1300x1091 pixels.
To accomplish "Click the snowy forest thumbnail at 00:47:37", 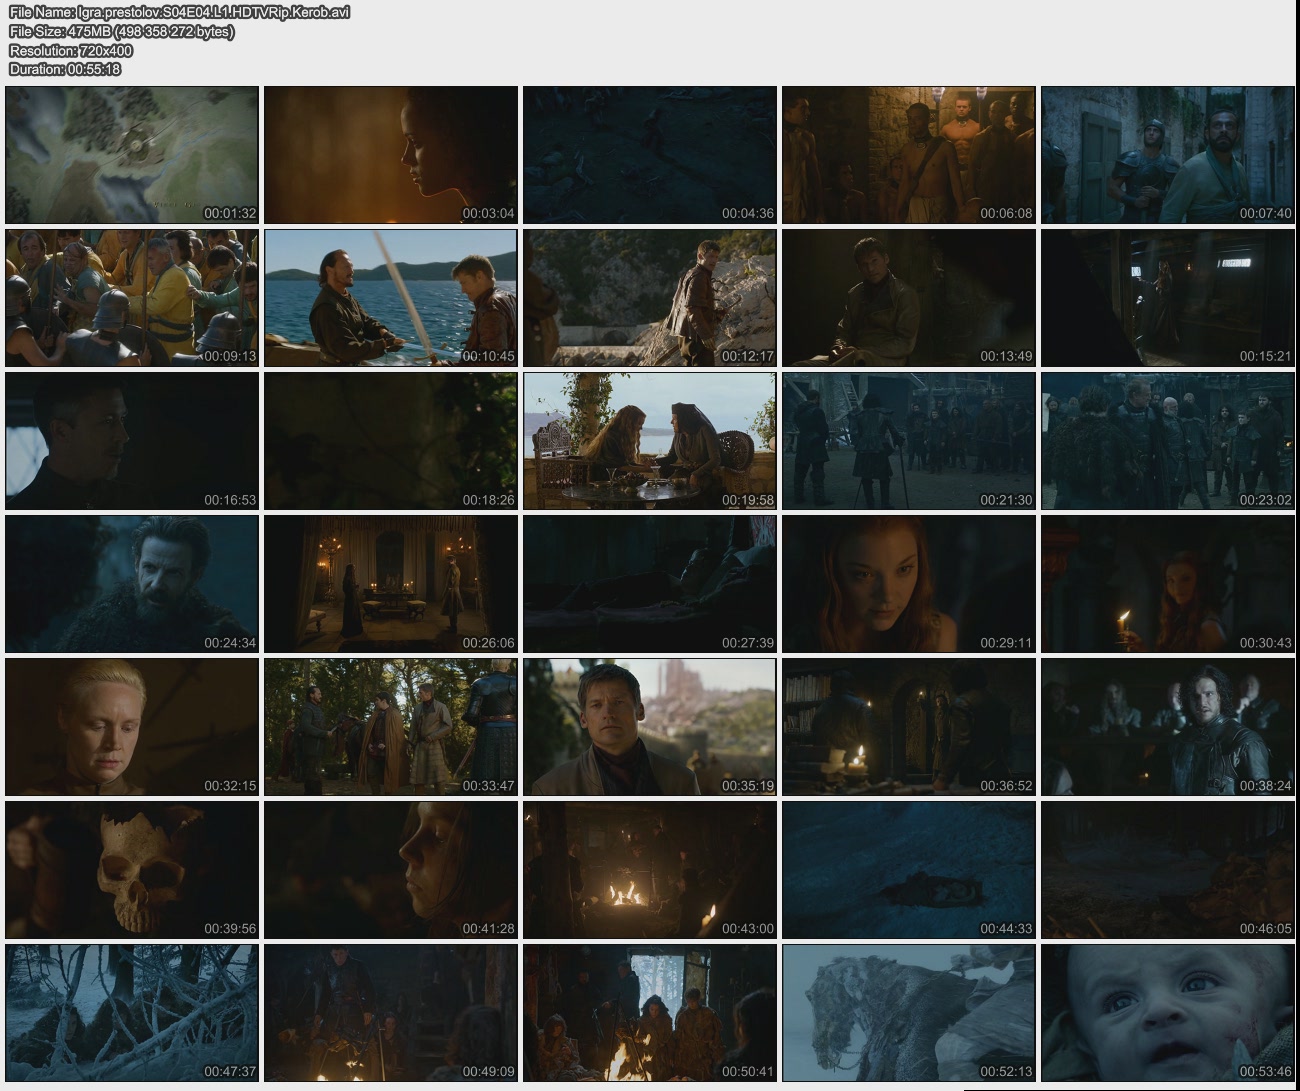I will click(x=132, y=1013).
